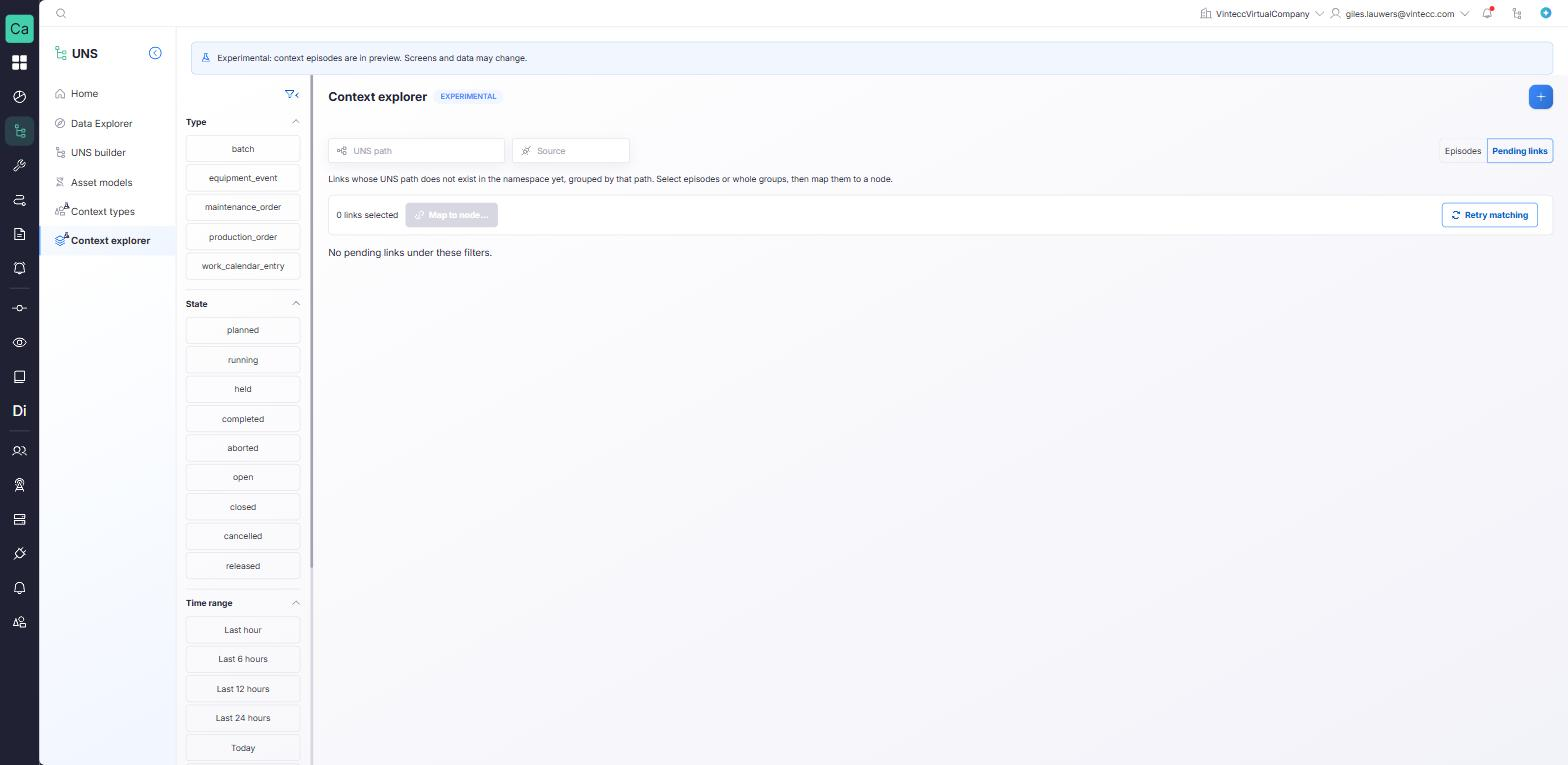This screenshot has width=1568, height=765.
Task: Switch to the Episodes tab
Action: (x=1463, y=151)
